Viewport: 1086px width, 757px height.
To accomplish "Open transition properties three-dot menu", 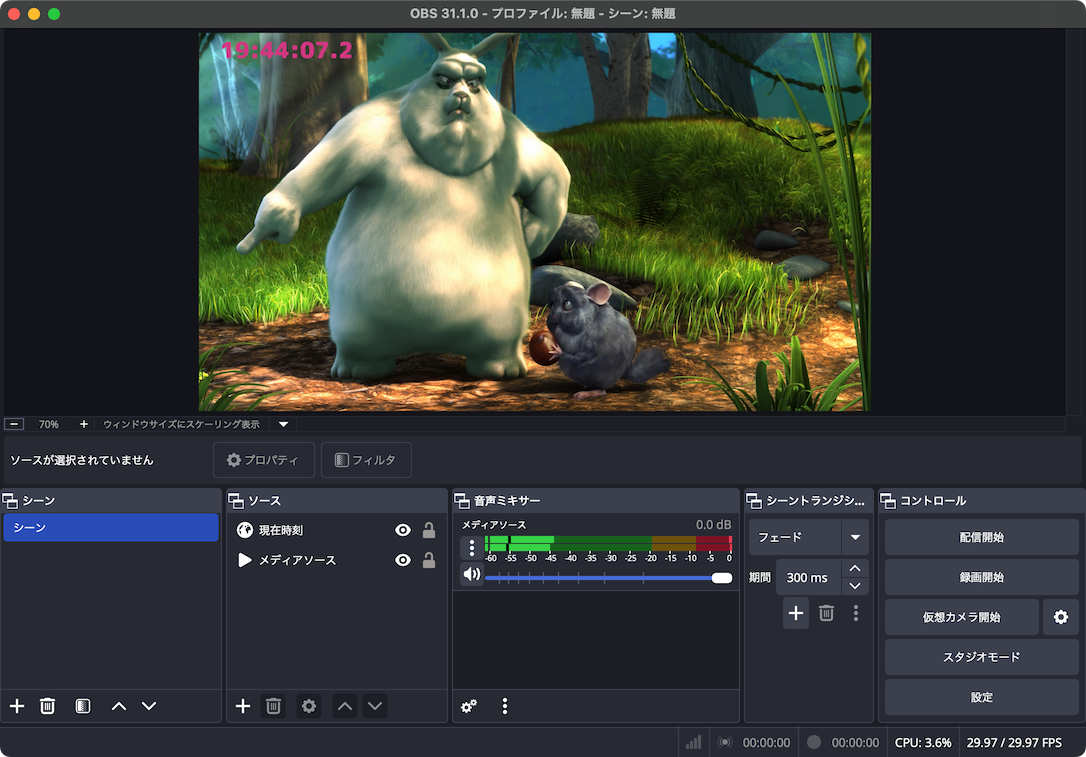I will click(x=856, y=613).
